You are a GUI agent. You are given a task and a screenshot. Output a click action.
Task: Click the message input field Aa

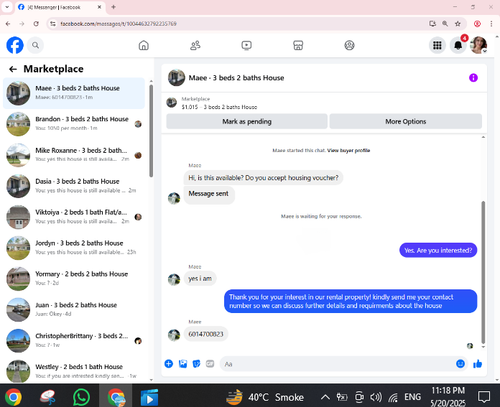337,364
